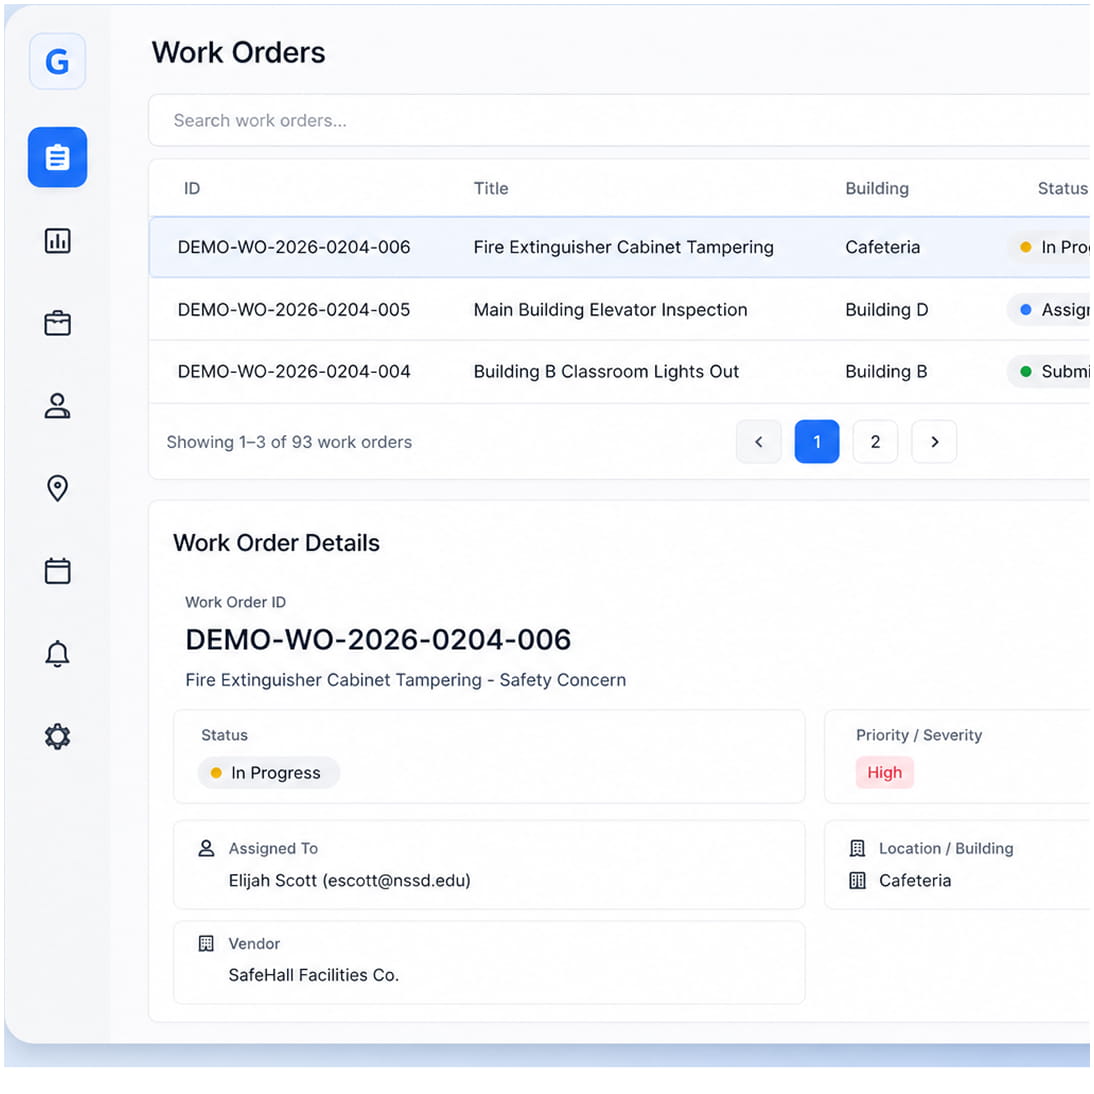Image resolution: width=1094 pixels, height=1094 pixels.
Task: Click title Main Building Elevator Inspection
Action: point(610,309)
